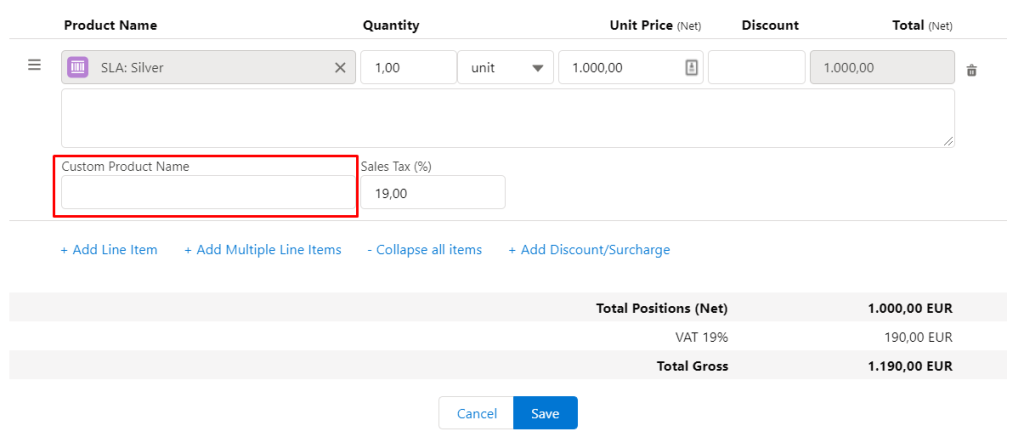Click the line item drag handle icon
1024x437 pixels.
click(x=34, y=66)
